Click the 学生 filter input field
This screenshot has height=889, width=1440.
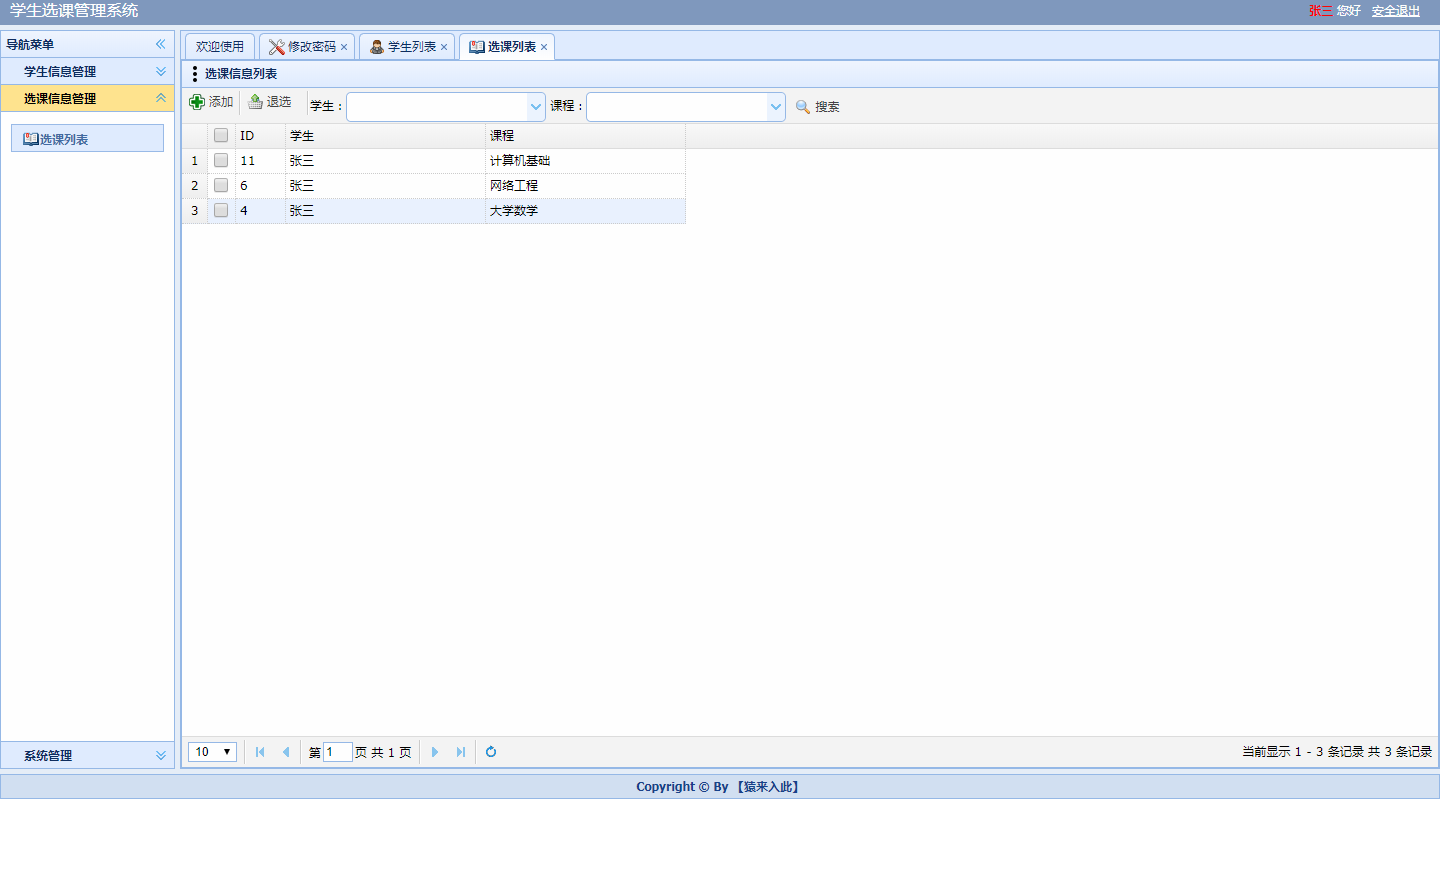click(x=437, y=106)
